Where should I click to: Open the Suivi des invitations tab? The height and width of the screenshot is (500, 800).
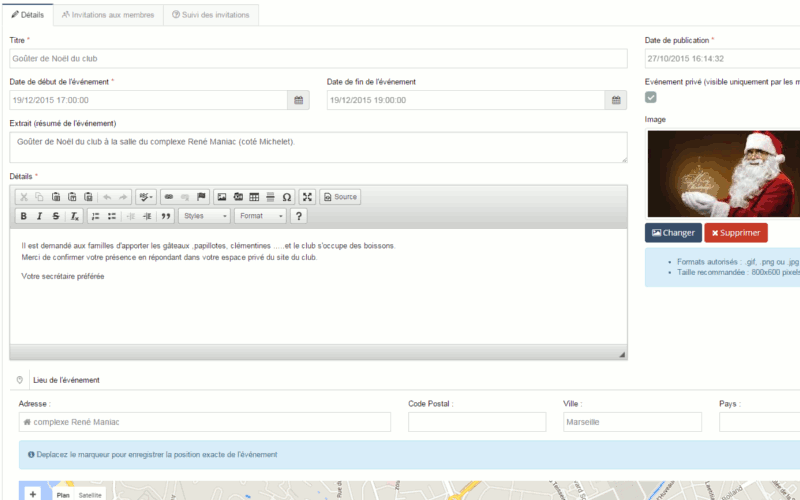(211, 15)
